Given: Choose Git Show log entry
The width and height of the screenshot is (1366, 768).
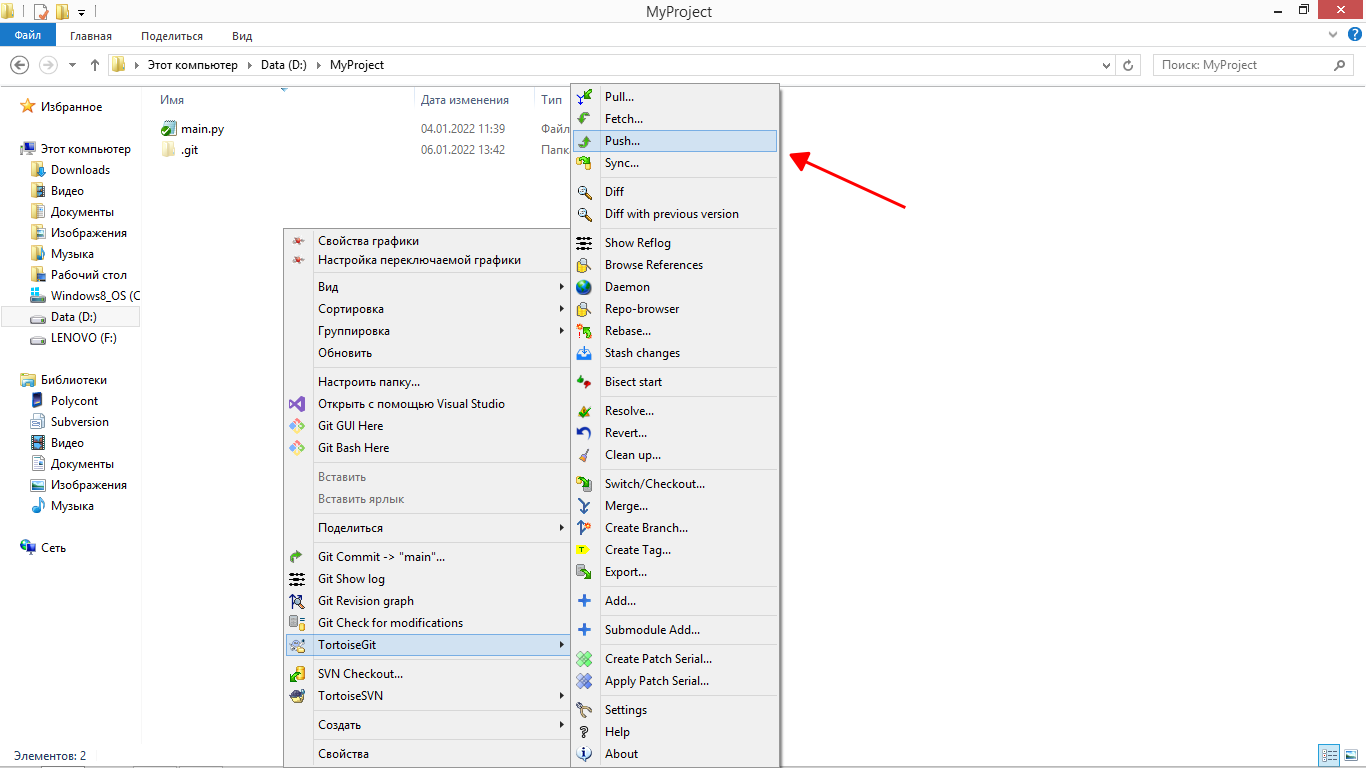Looking at the screenshot, I should click(427, 579).
